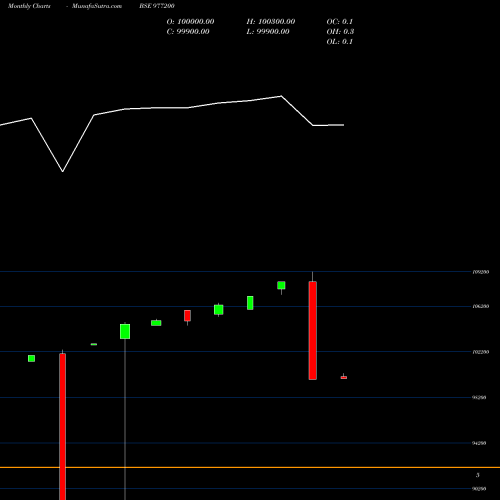Click the second price axis label from top
500x500 pixels.
pos(481,306)
